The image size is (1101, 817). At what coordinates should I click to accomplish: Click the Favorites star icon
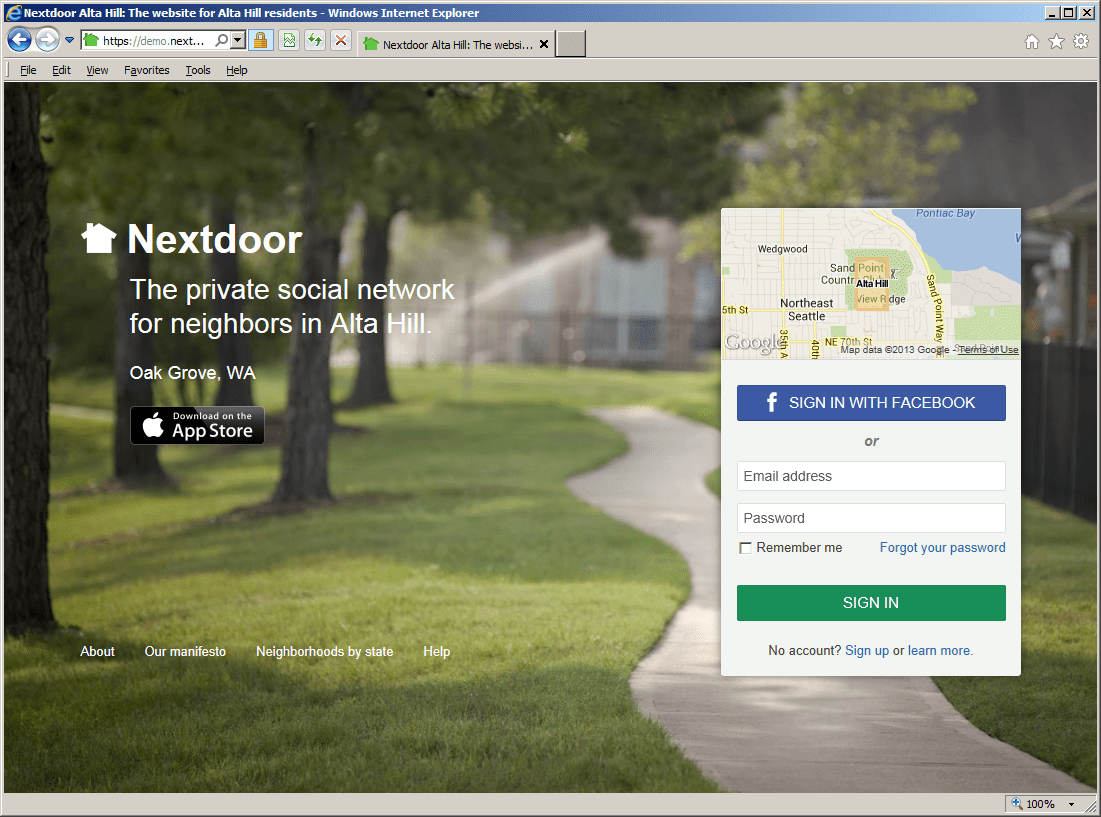click(1056, 42)
